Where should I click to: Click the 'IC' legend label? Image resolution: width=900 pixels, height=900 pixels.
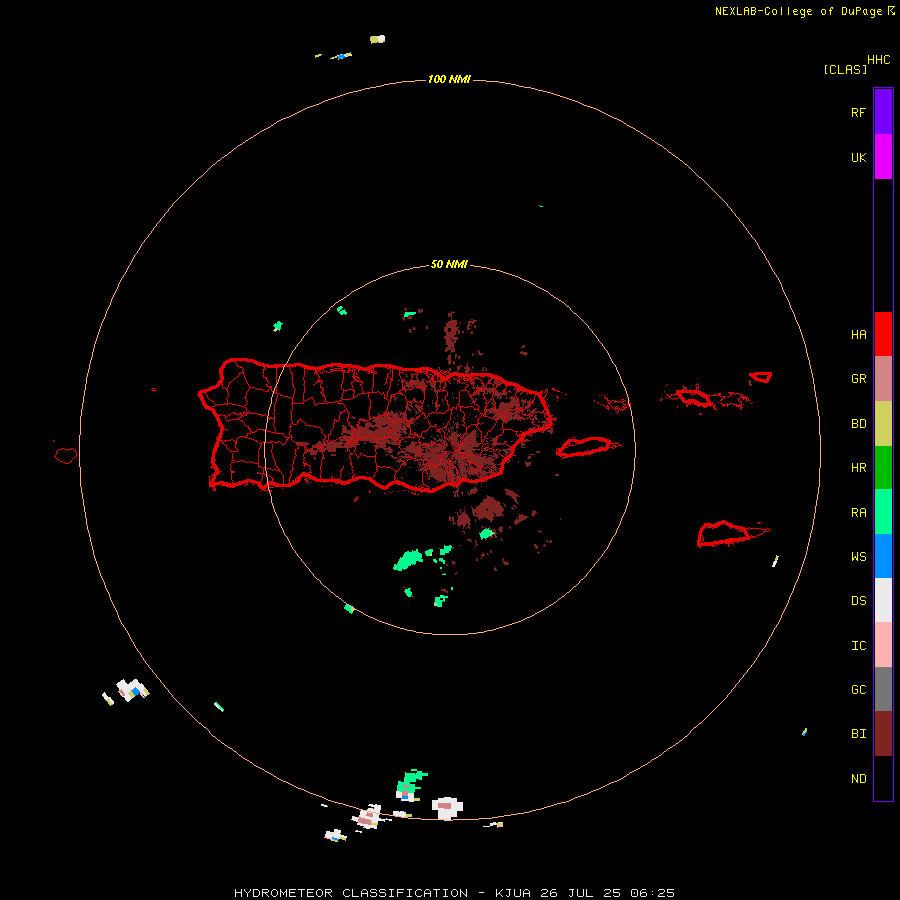pos(858,646)
